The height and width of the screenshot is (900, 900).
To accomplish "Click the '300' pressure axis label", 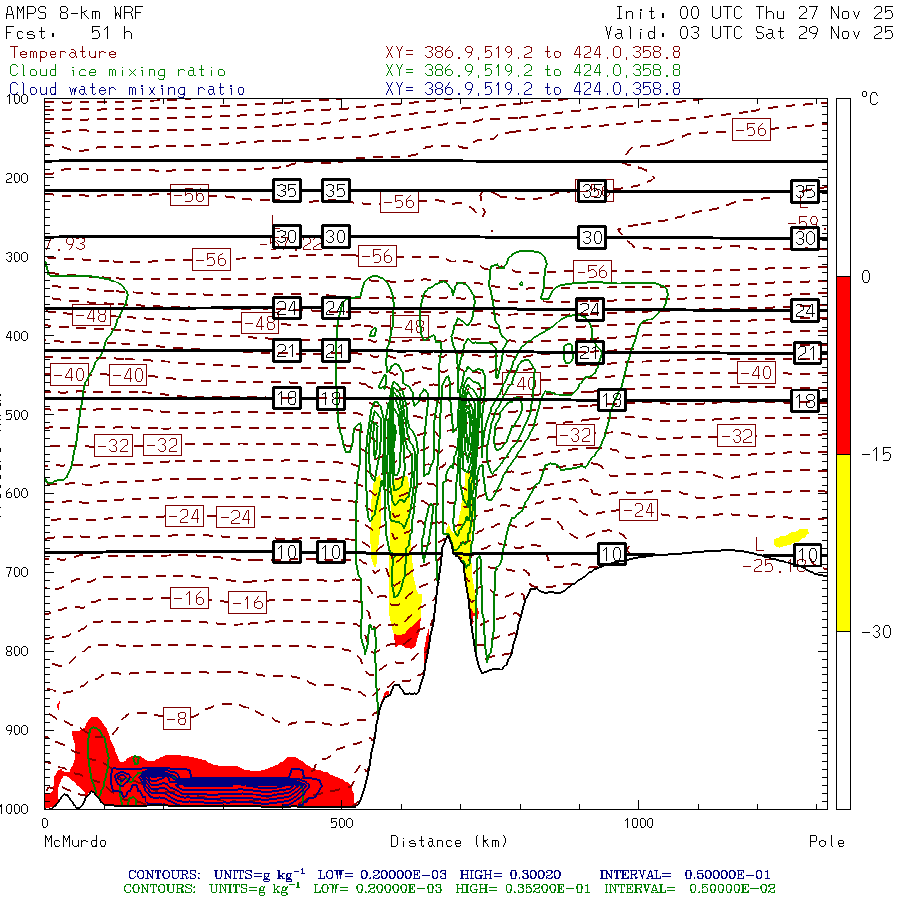I will tap(17, 257).
